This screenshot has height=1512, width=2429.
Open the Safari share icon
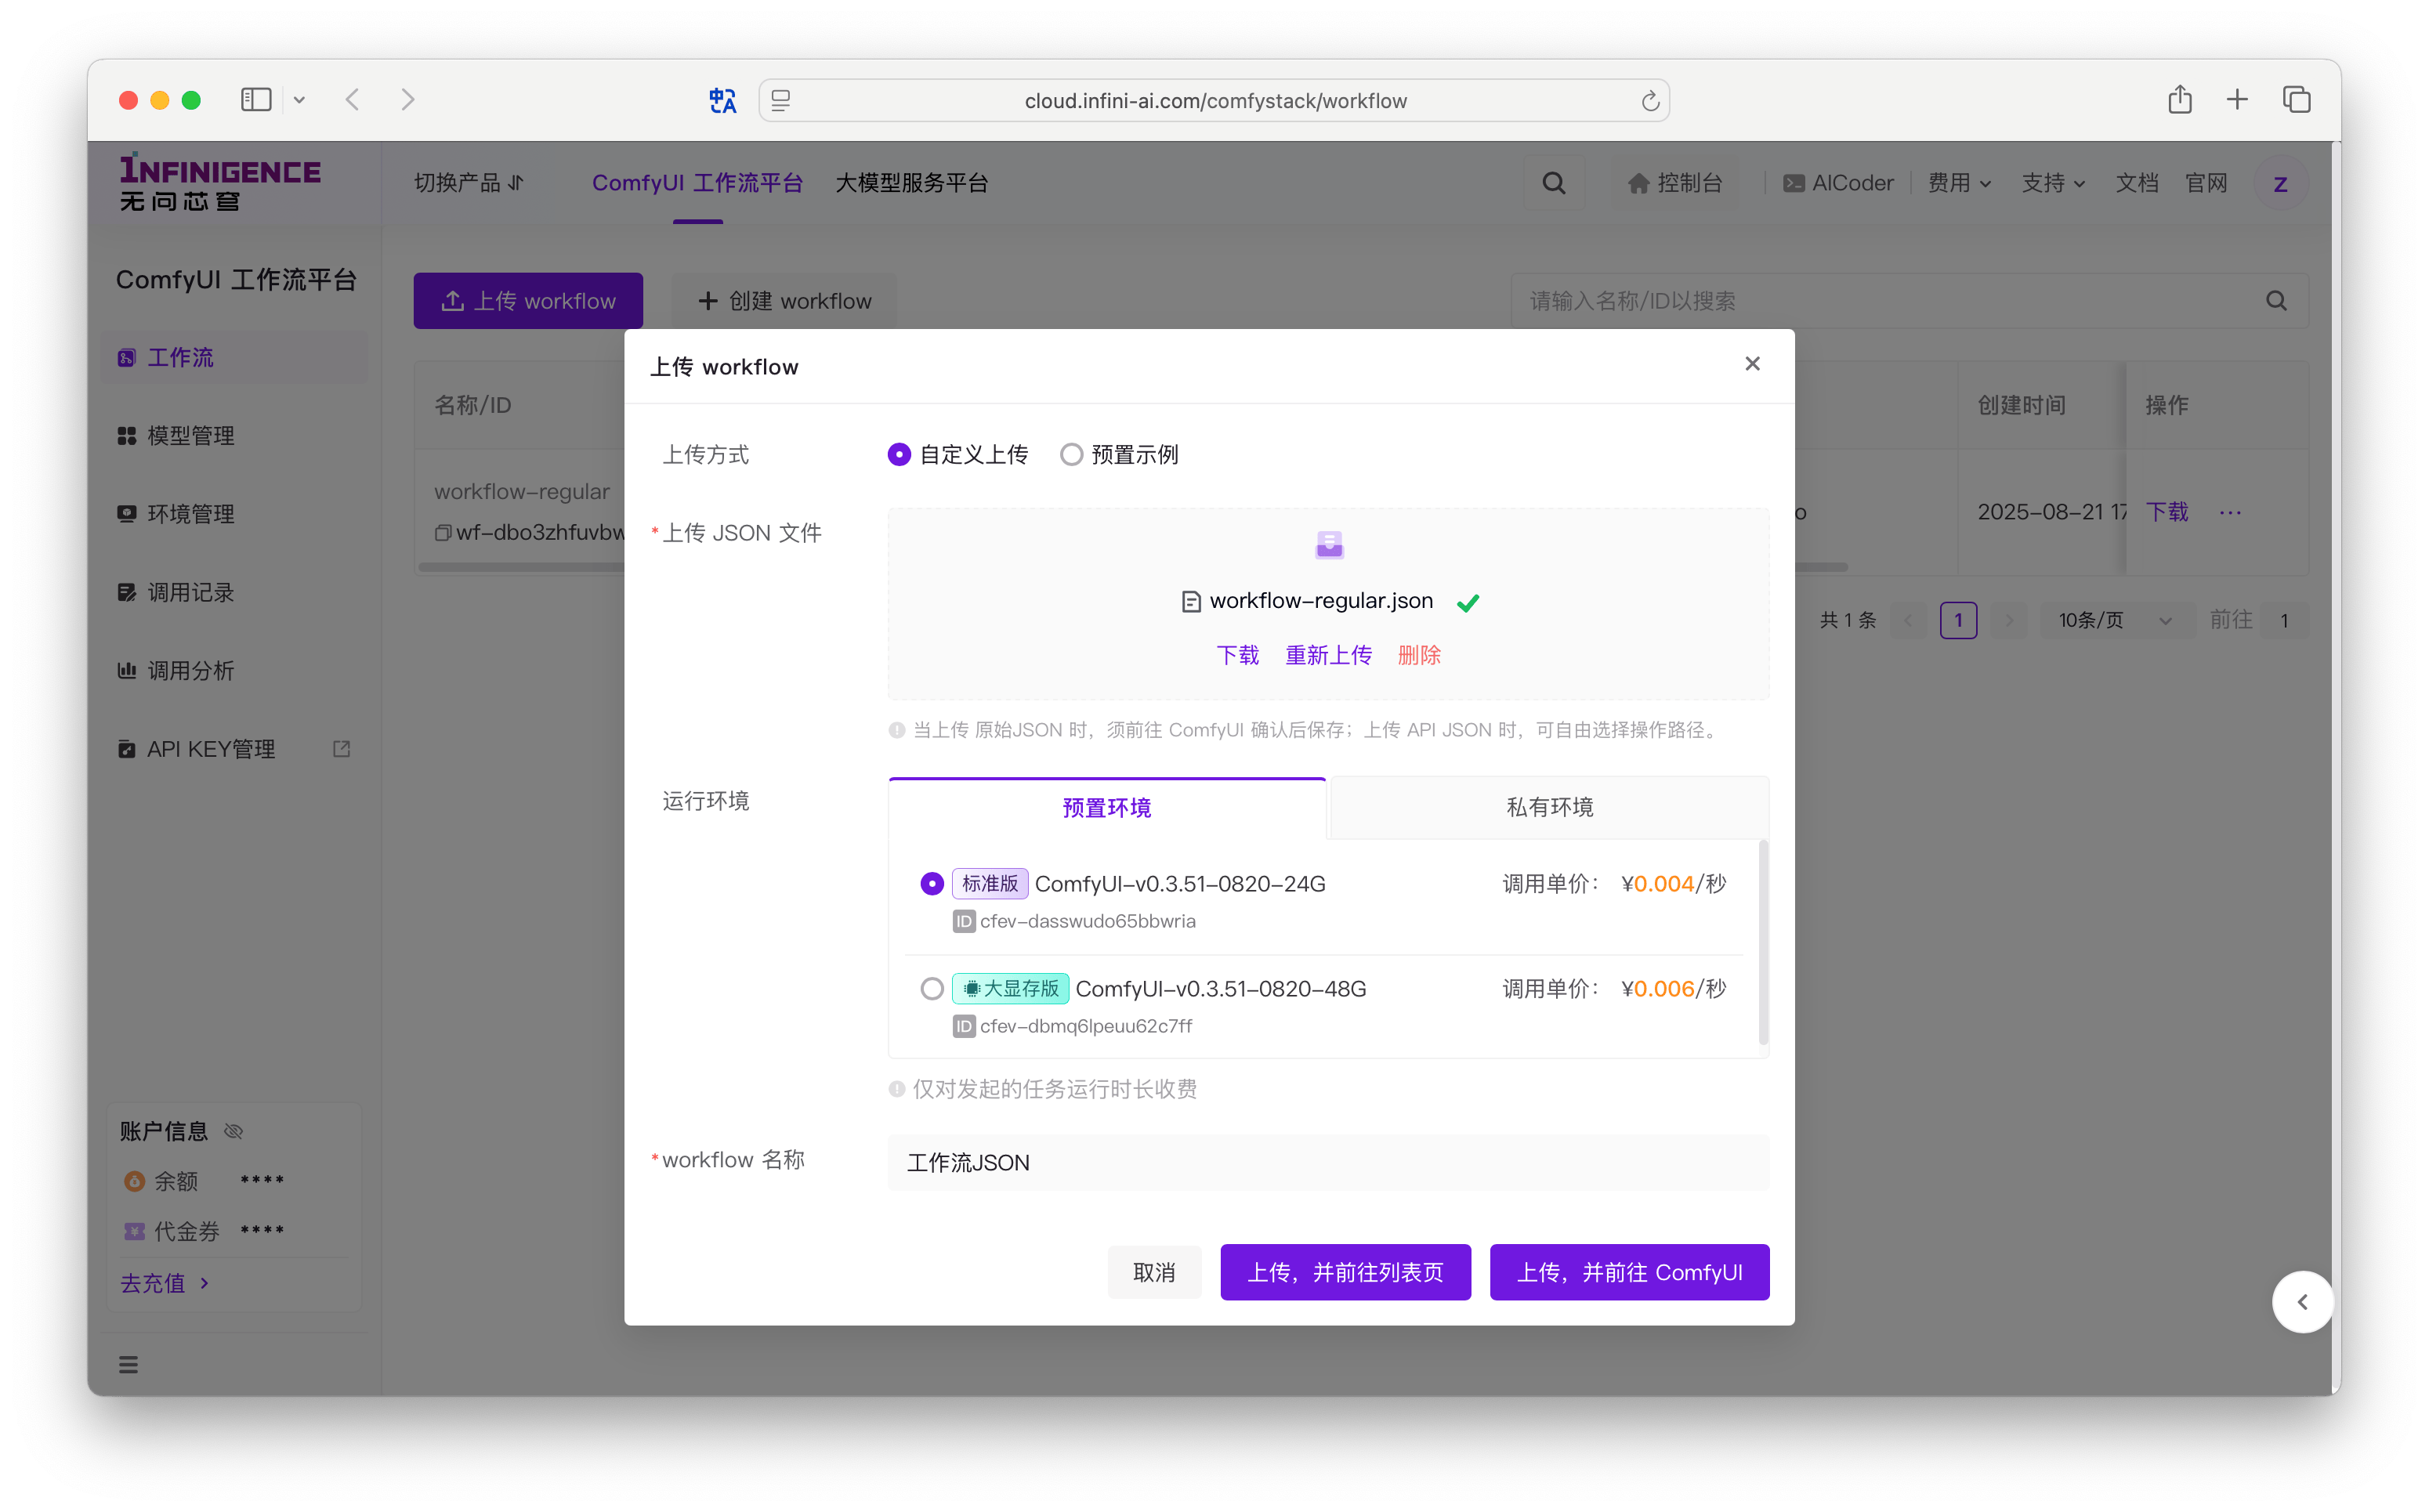coord(2180,99)
